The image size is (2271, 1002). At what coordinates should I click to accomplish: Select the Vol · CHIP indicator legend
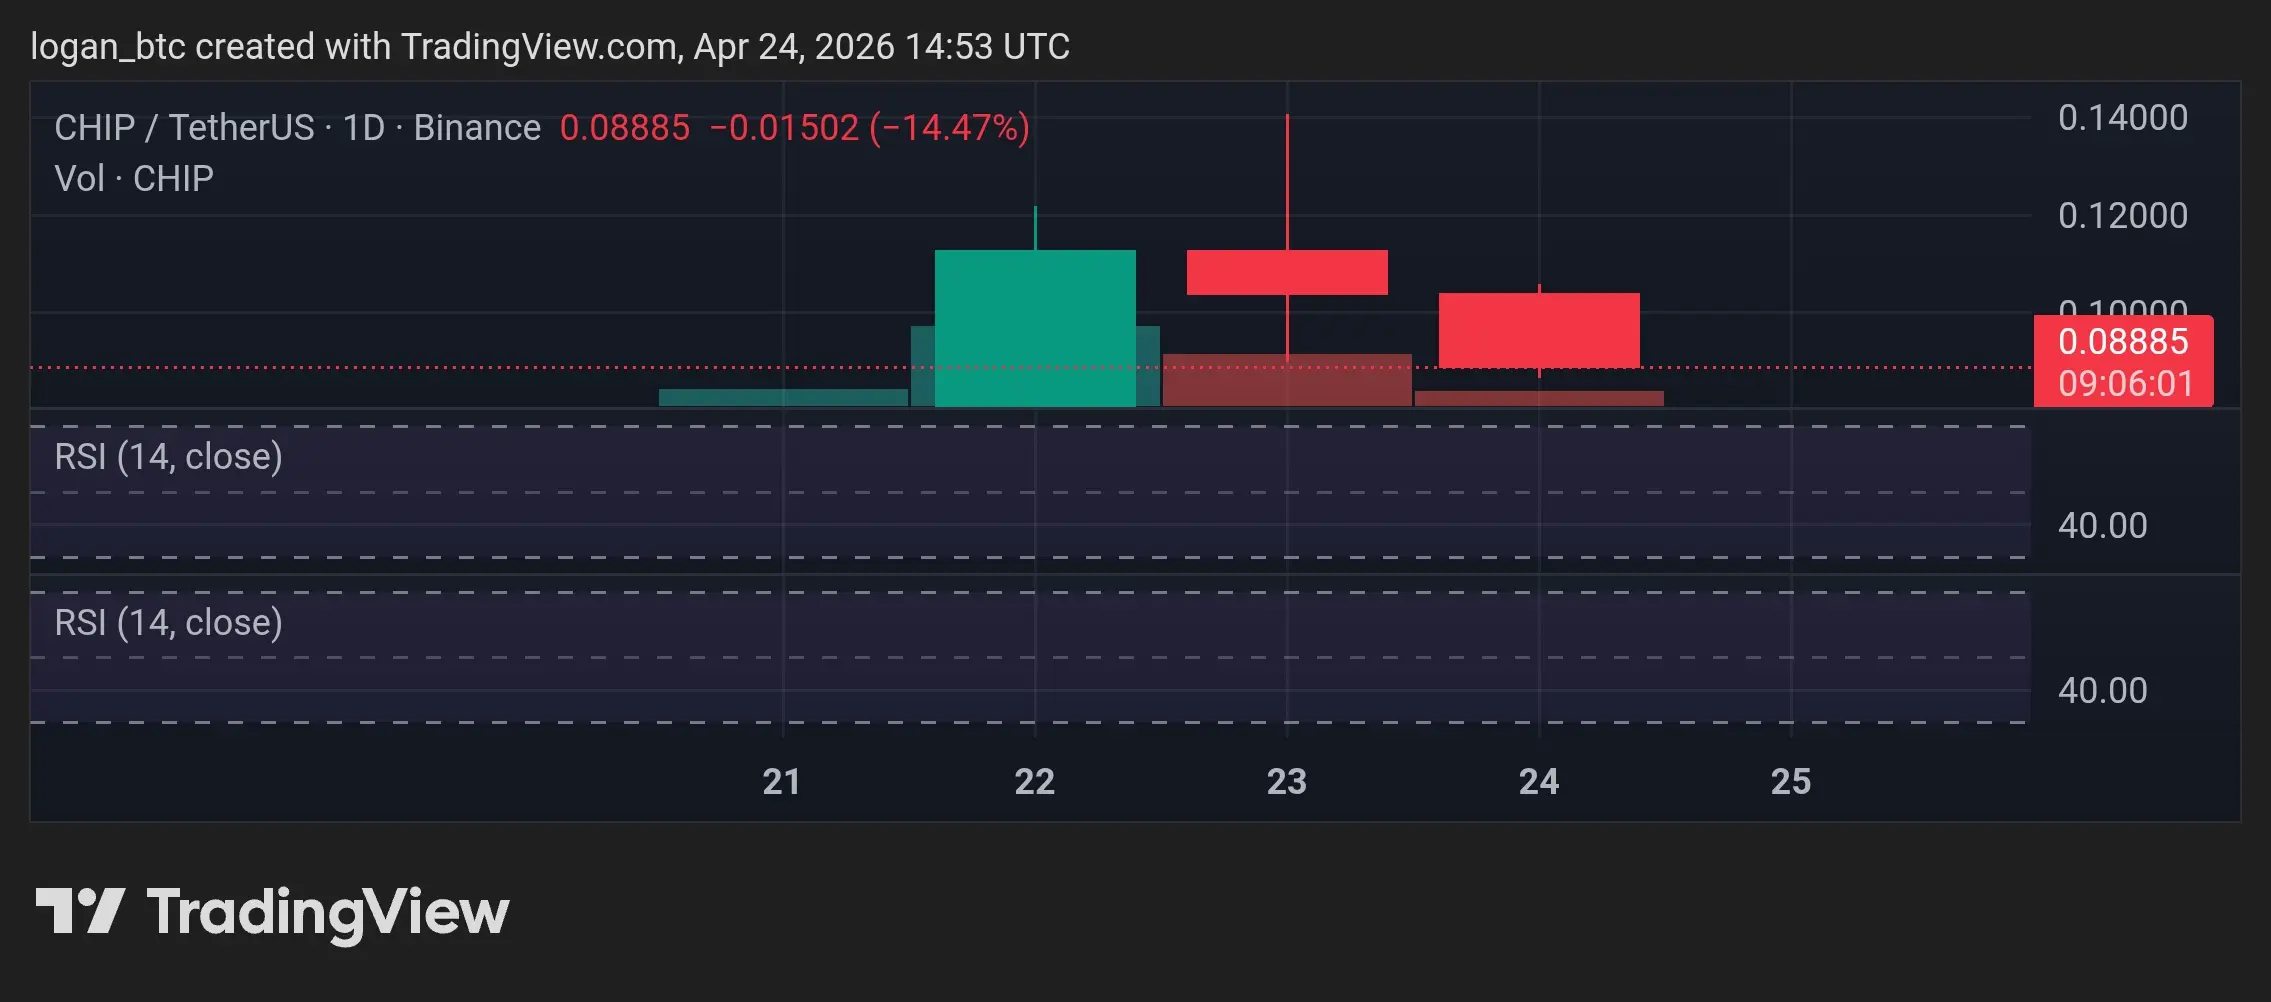[x=134, y=178]
